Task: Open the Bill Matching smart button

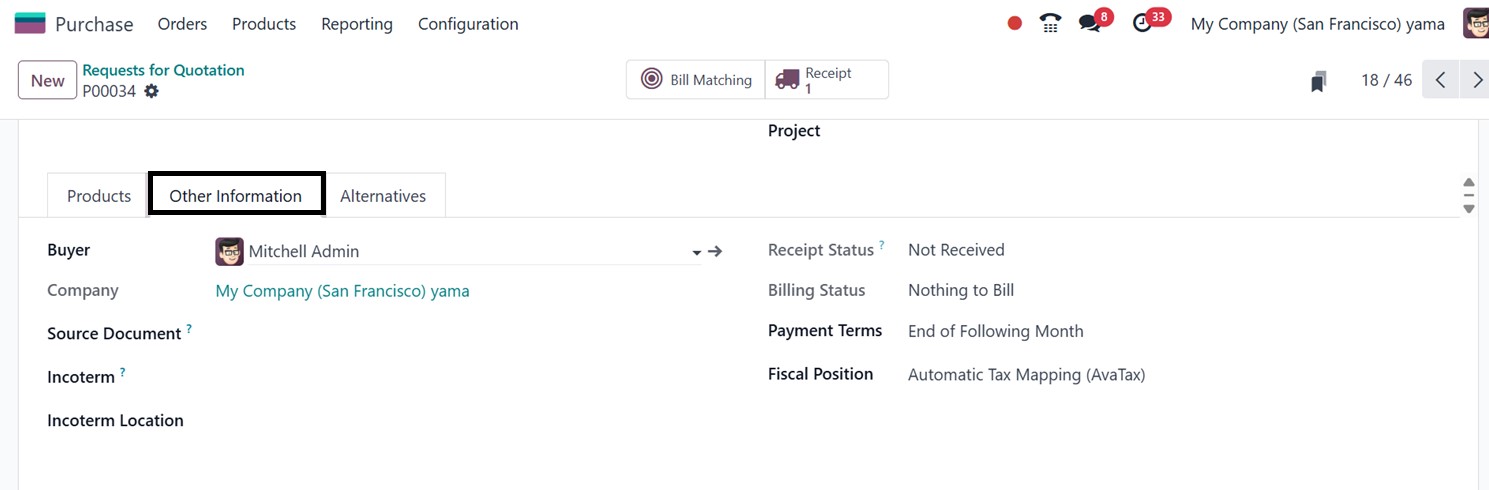Action: point(697,80)
